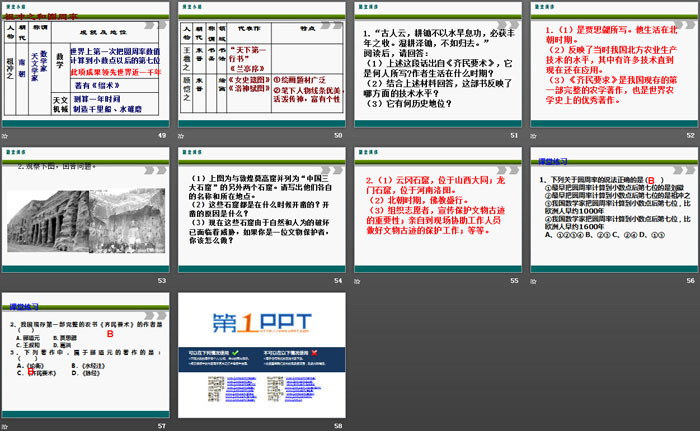Open slide 56 classroom exercise thumbnail

coord(611,208)
